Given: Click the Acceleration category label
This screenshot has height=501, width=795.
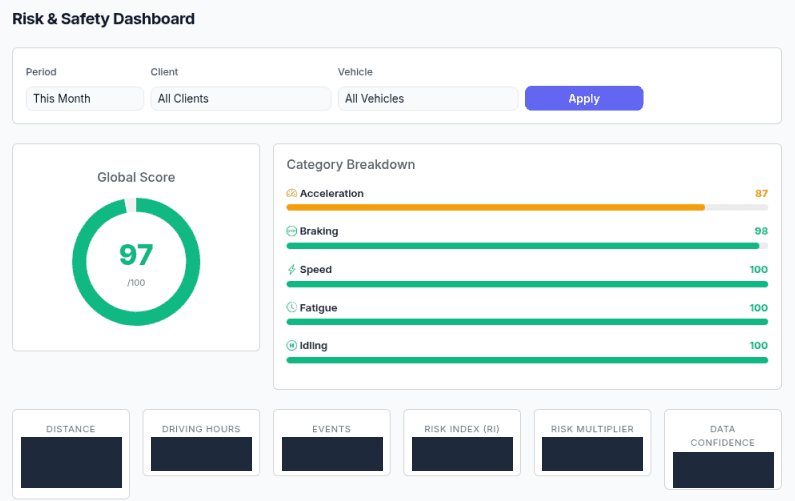Looking at the screenshot, I should point(332,193).
